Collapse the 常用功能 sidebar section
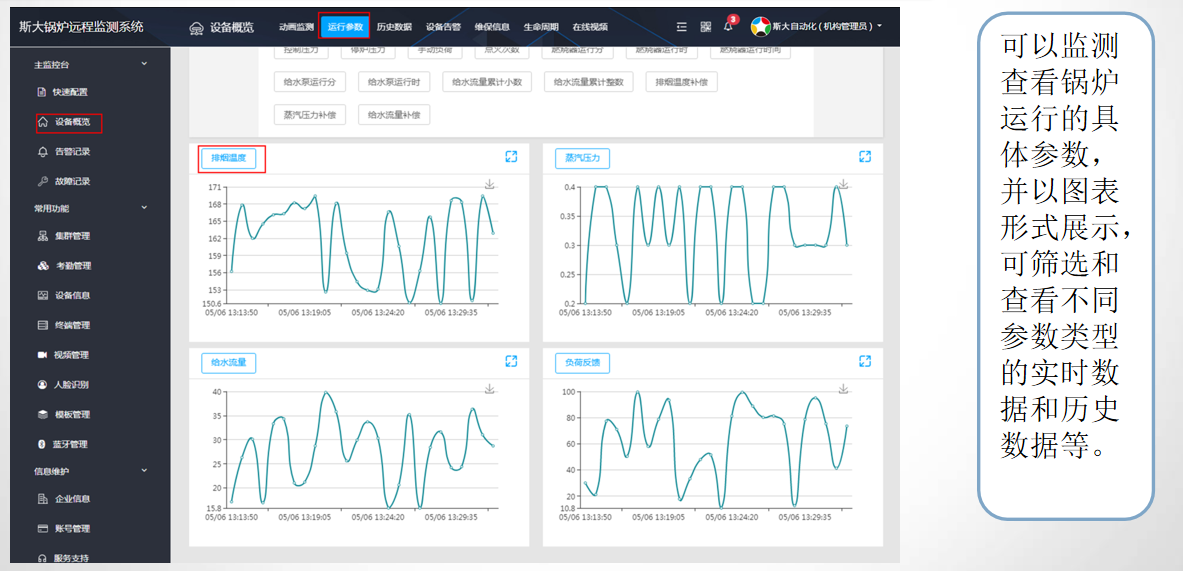This screenshot has height=571, width=1183. click(x=144, y=208)
